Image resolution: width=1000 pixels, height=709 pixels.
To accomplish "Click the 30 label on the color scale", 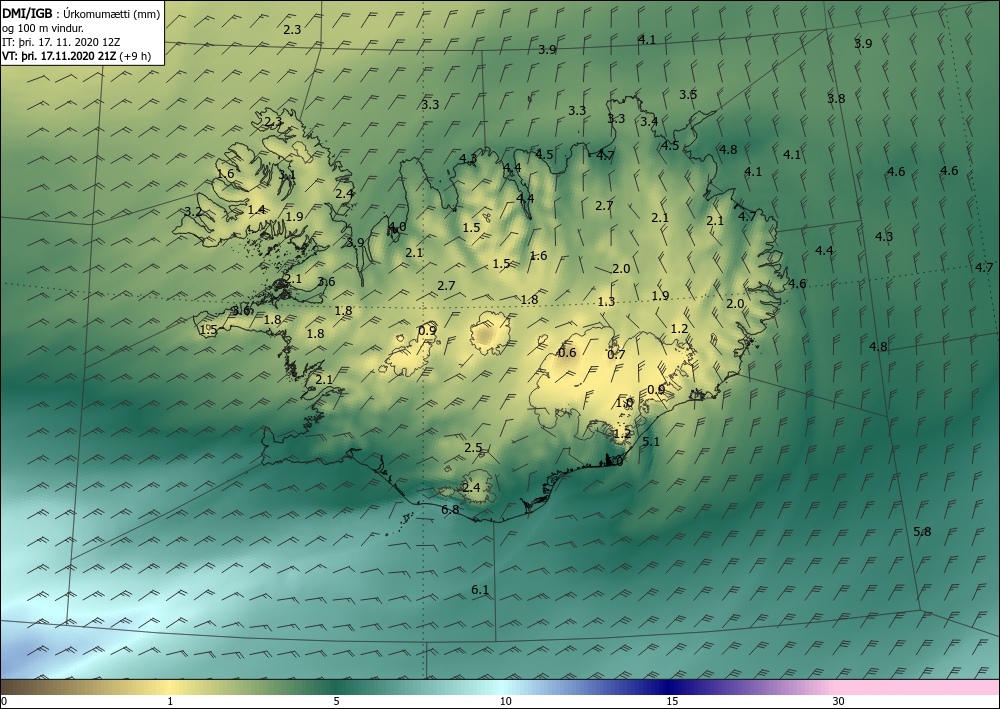I will point(839,701).
